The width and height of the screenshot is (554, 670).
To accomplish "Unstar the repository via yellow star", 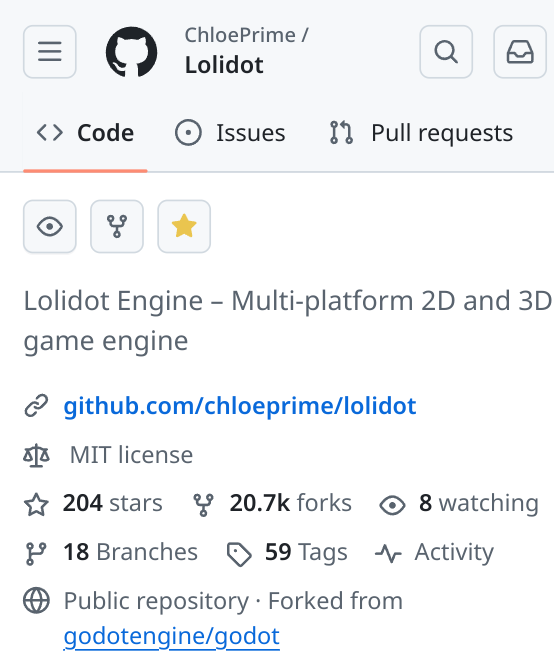I will tap(184, 226).
